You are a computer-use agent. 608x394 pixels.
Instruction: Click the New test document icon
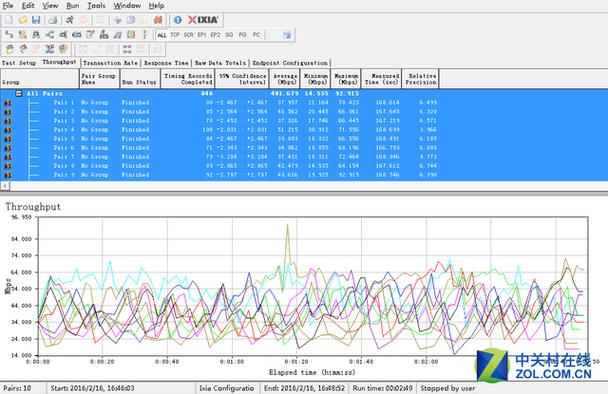pos(9,20)
